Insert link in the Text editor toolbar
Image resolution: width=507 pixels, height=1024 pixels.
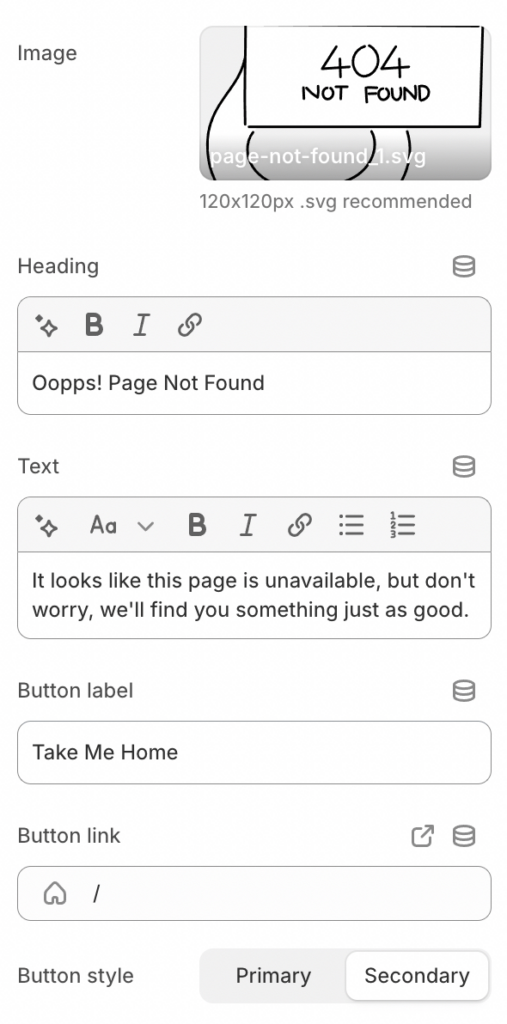pos(299,525)
